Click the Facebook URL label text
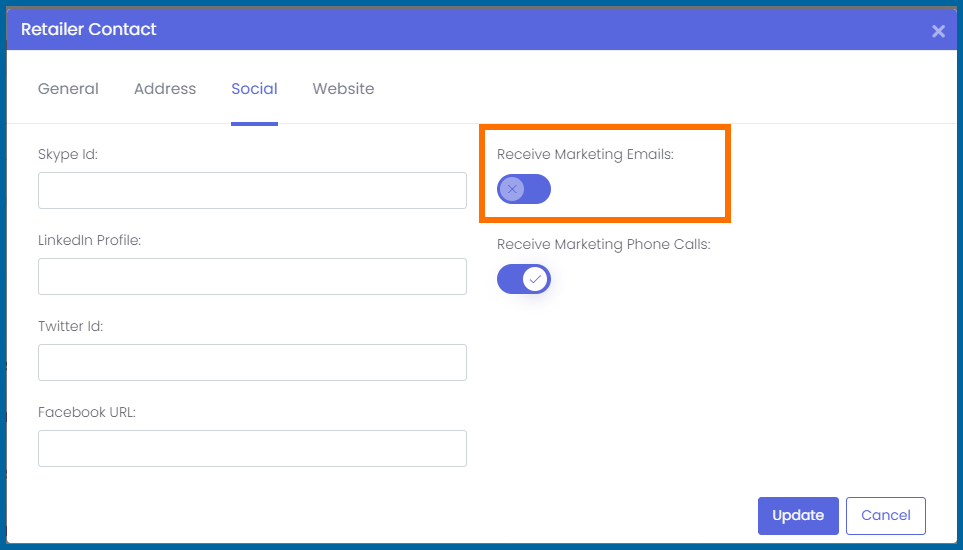Screen dimensions: 963x550 coord(87,412)
